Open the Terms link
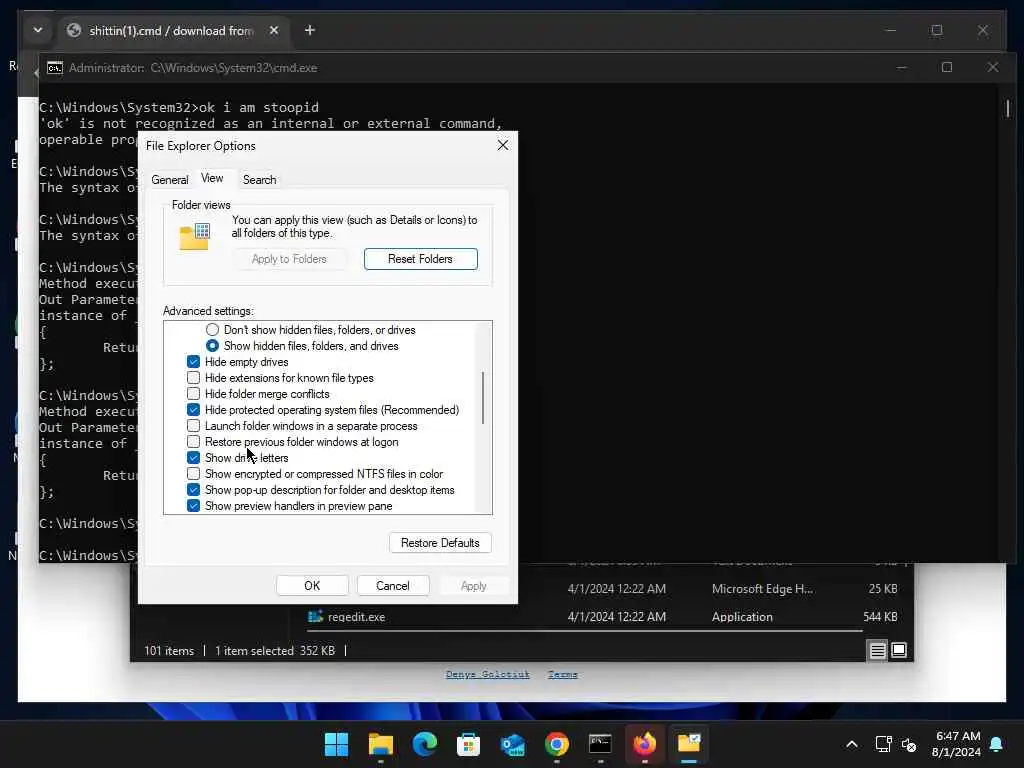Screen dimensions: 1024x768 pos(562,674)
